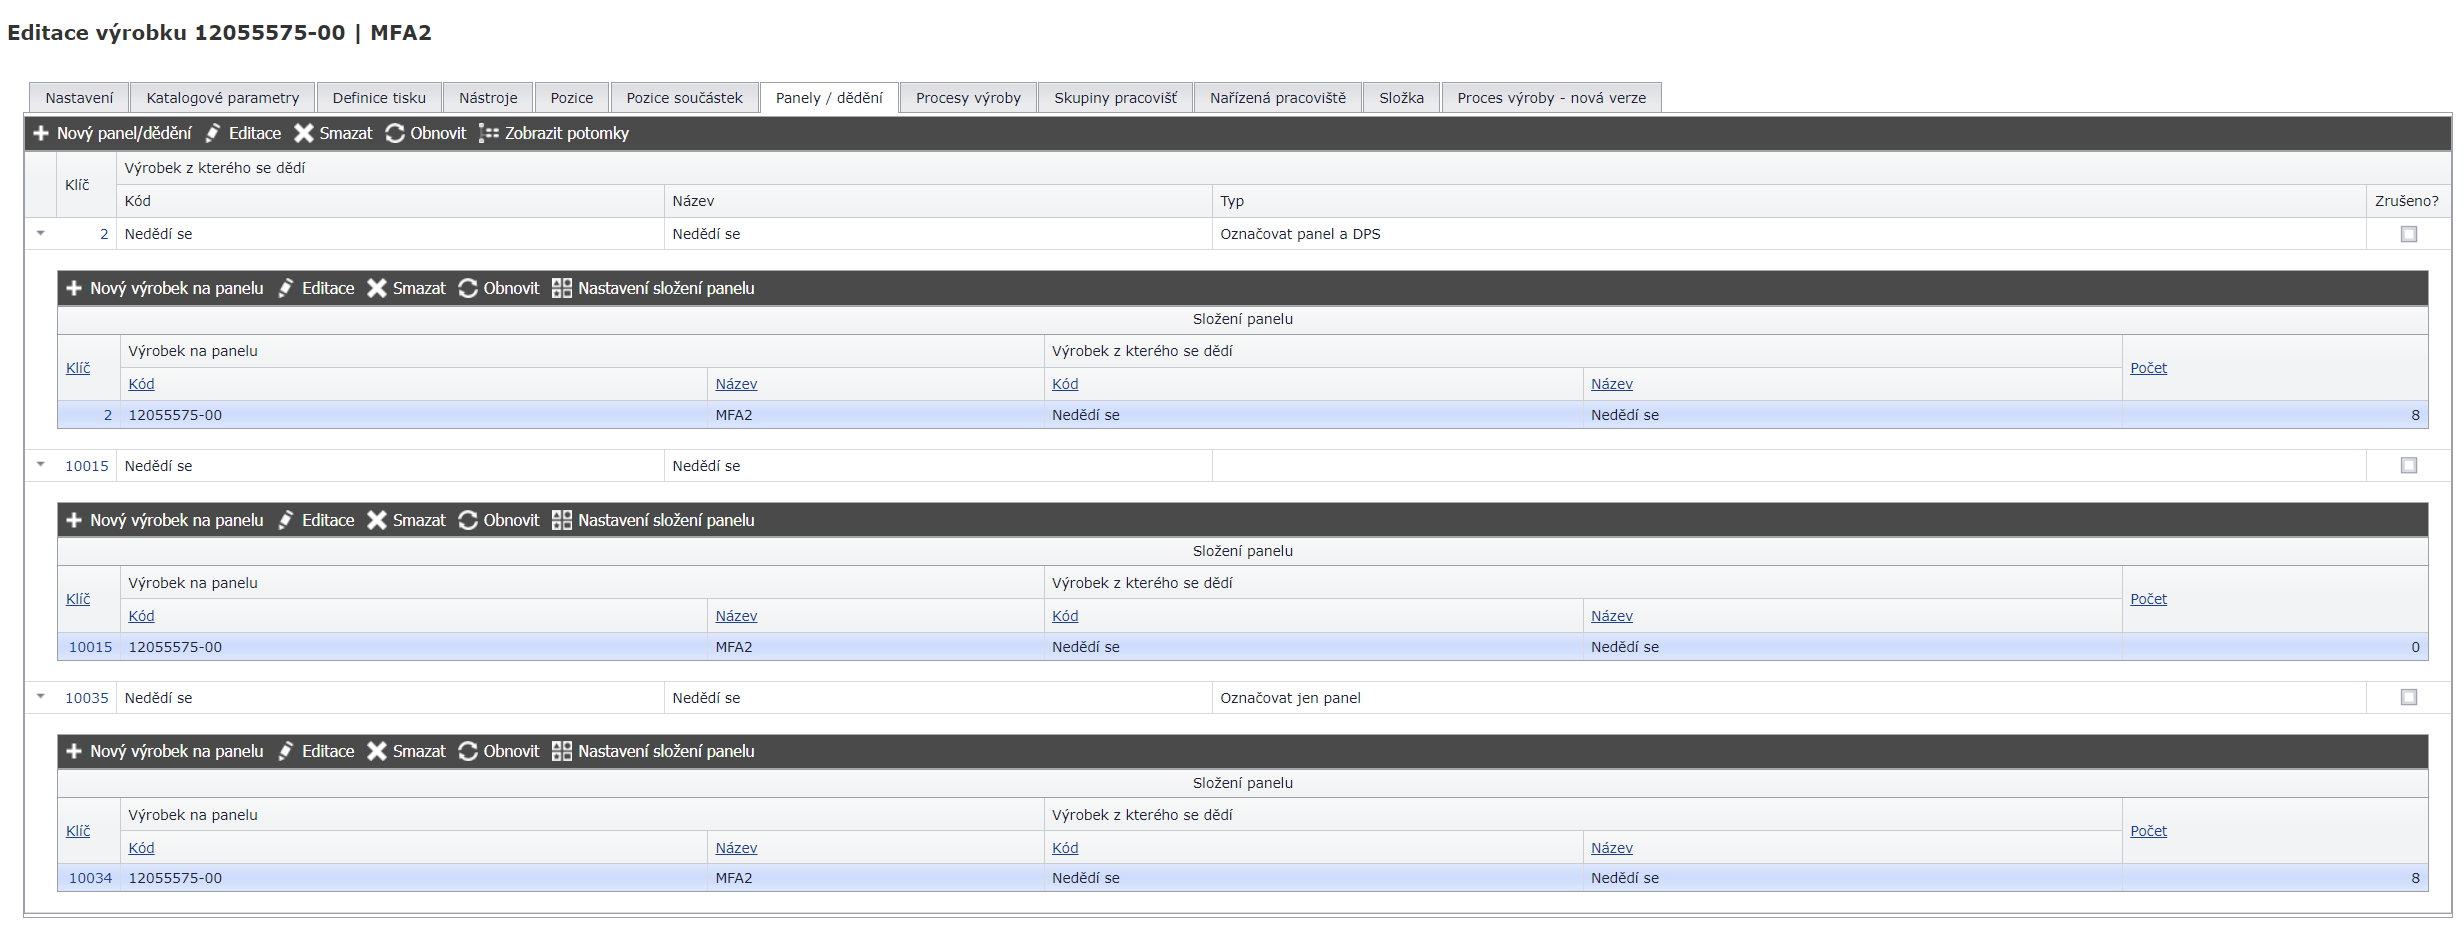Collapse the 10035 panel row

tap(41, 697)
